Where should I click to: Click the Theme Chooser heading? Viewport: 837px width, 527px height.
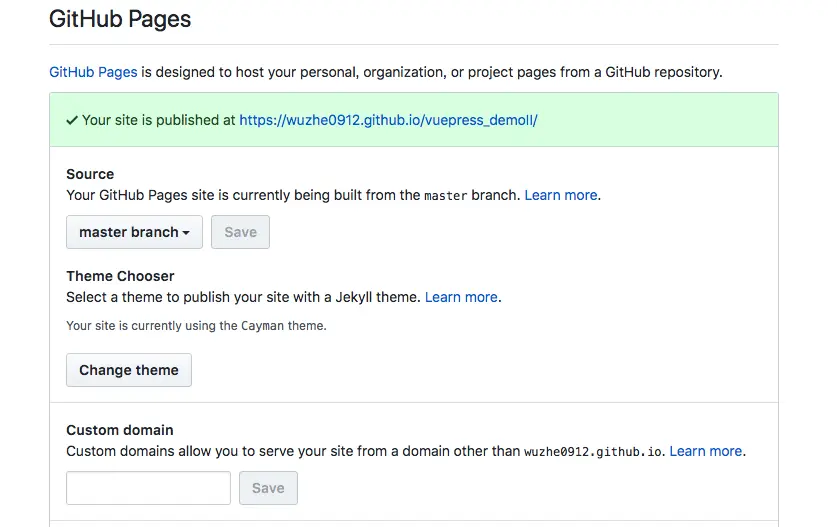[120, 276]
